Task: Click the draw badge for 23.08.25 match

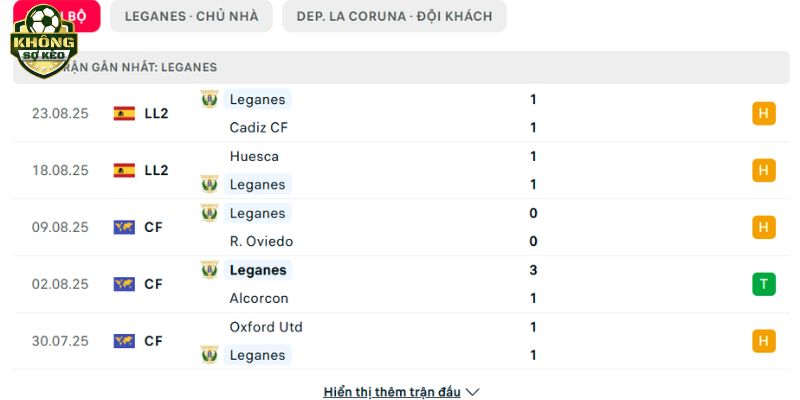Action: (x=763, y=113)
